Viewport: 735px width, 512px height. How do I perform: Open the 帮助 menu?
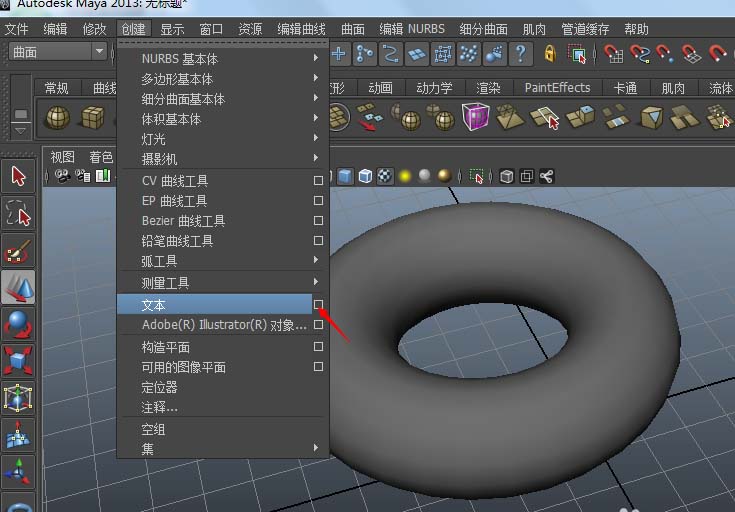(636, 29)
